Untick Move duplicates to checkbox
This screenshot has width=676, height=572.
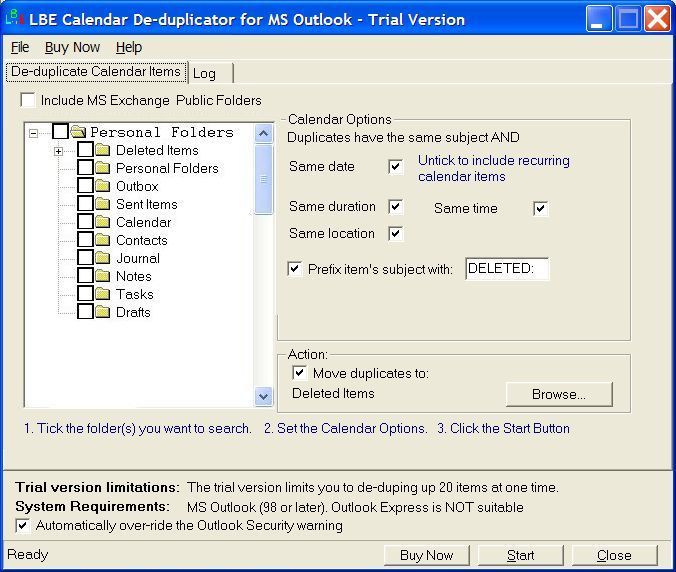tap(300, 372)
